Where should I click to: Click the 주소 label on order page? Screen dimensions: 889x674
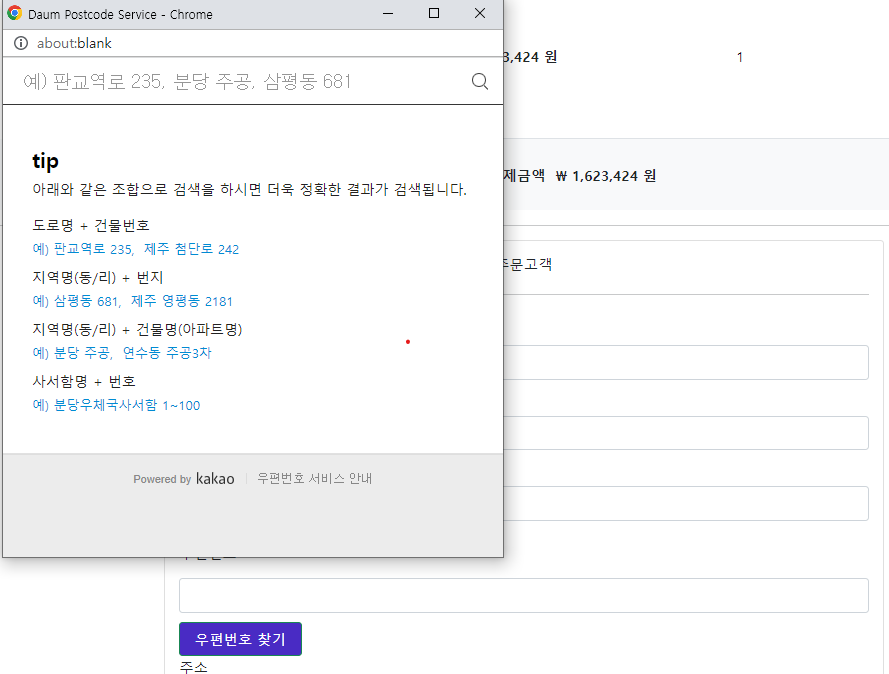click(x=193, y=667)
